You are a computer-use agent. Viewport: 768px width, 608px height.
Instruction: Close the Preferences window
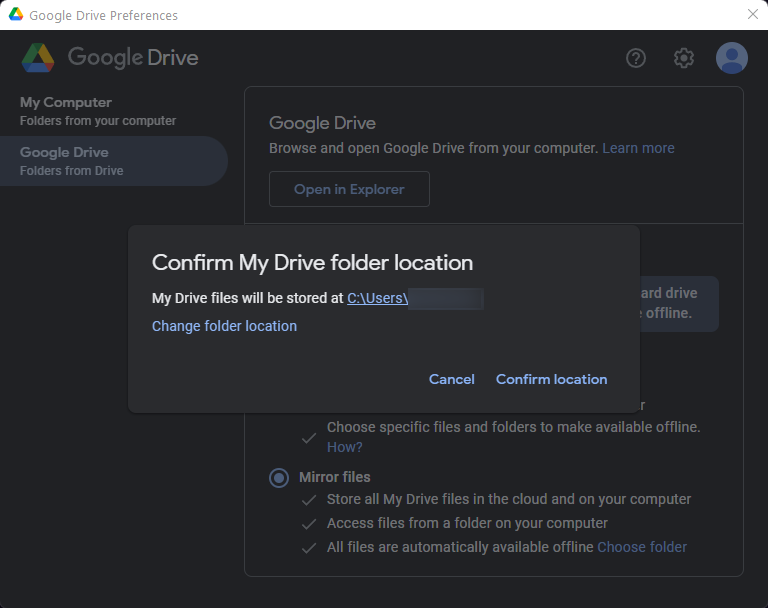(753, 14)
